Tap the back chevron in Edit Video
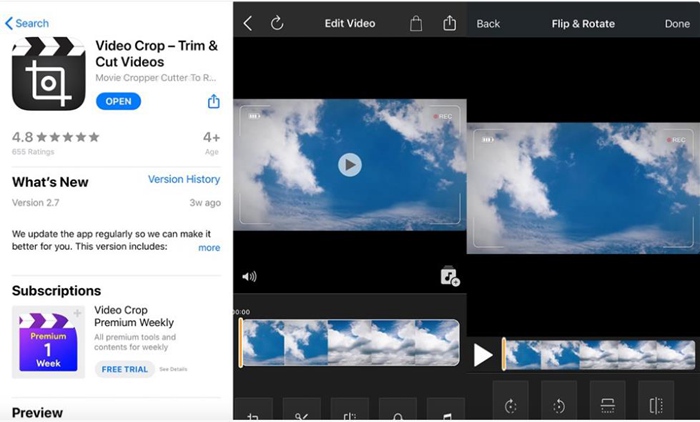This screenshot has height=422, width=700. pyautogui.click(x=248, y=23)
